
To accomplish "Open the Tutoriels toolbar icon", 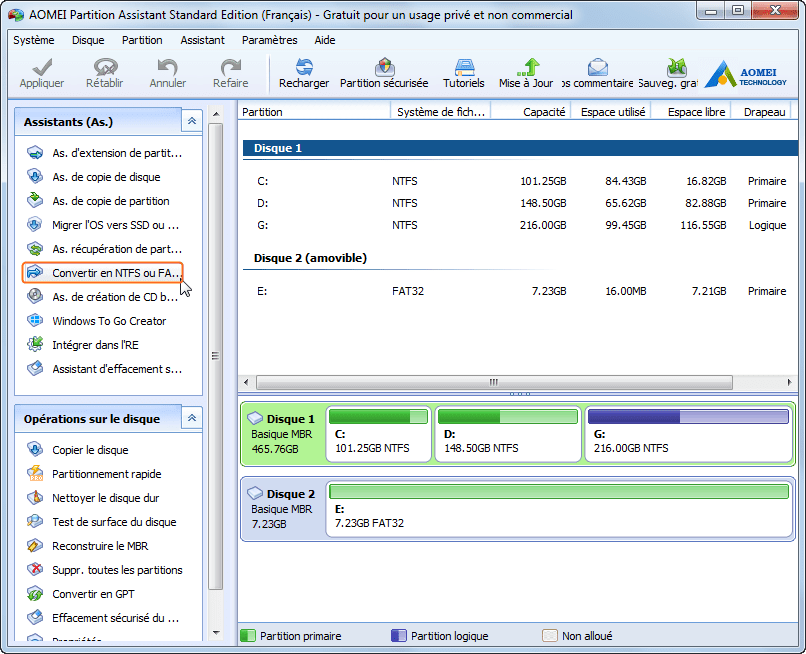I will [x=464, y=67].
